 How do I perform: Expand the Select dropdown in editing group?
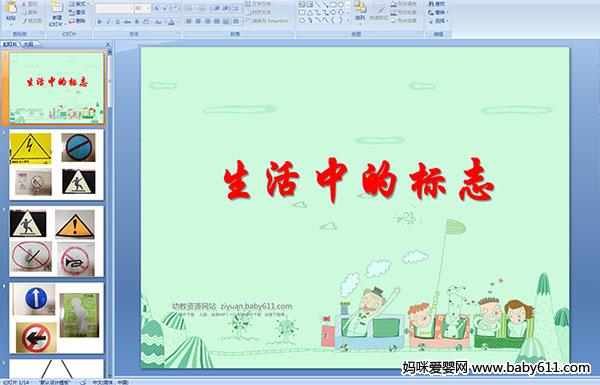(x=439, y=21)
